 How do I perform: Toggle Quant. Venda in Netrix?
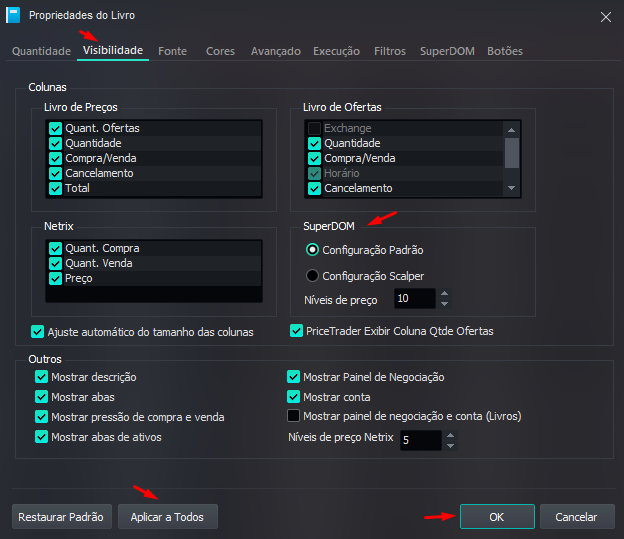(x=55, y=264)
